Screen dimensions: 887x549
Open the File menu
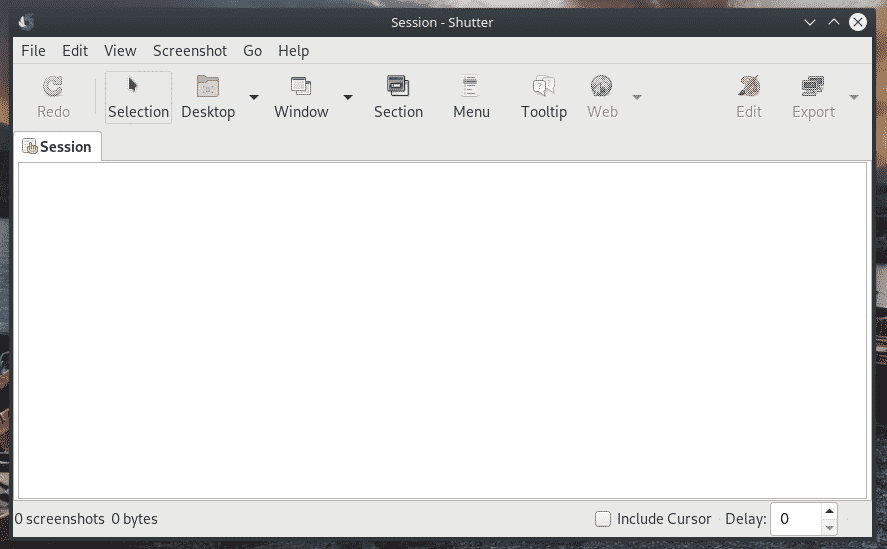(x=33, y=51)
